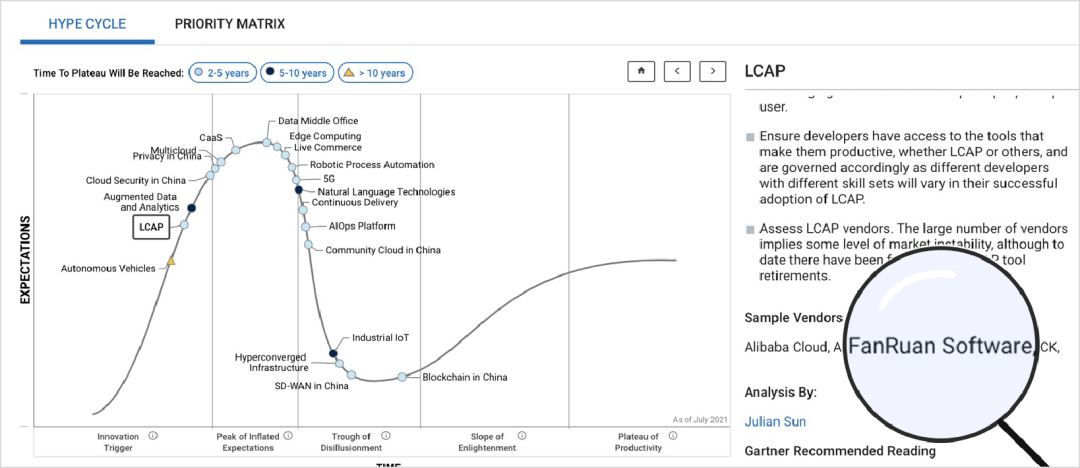
Task: Open info icon for Peak of Inflated Expectations
Action: coord(288,436)
